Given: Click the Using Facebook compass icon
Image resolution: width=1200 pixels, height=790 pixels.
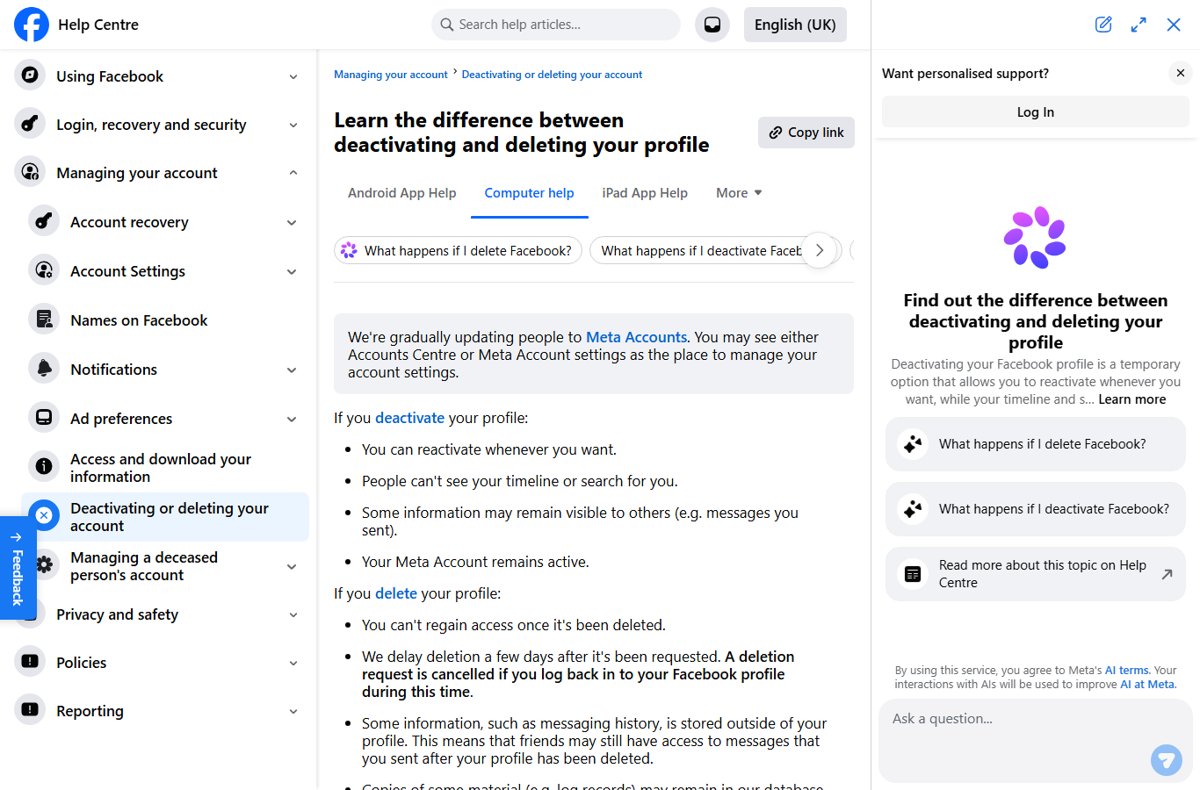Looking at the screenshot, I should (x=31, y=76).
